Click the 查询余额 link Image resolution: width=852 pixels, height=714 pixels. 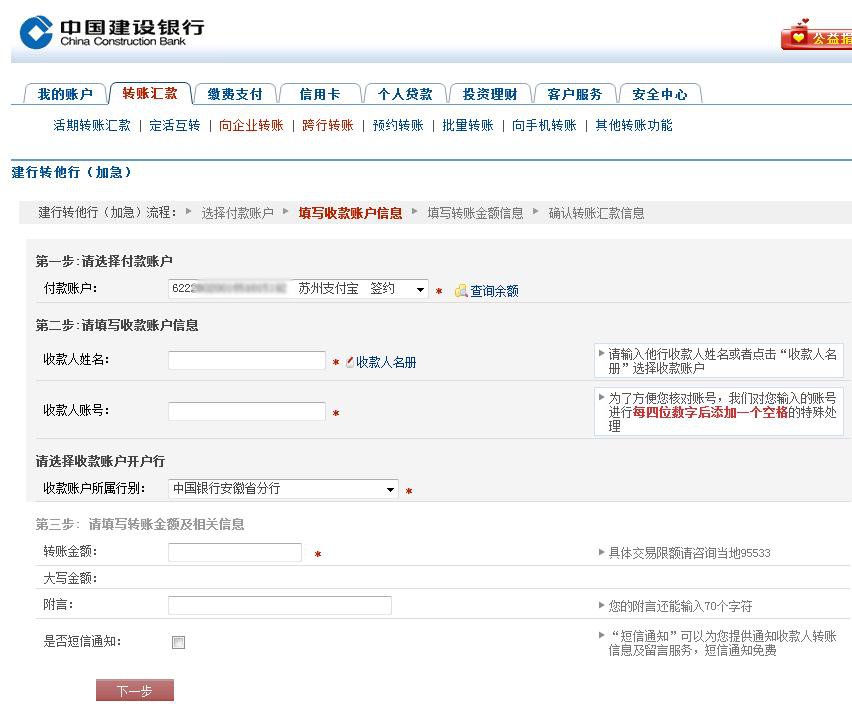click(494, 291)
